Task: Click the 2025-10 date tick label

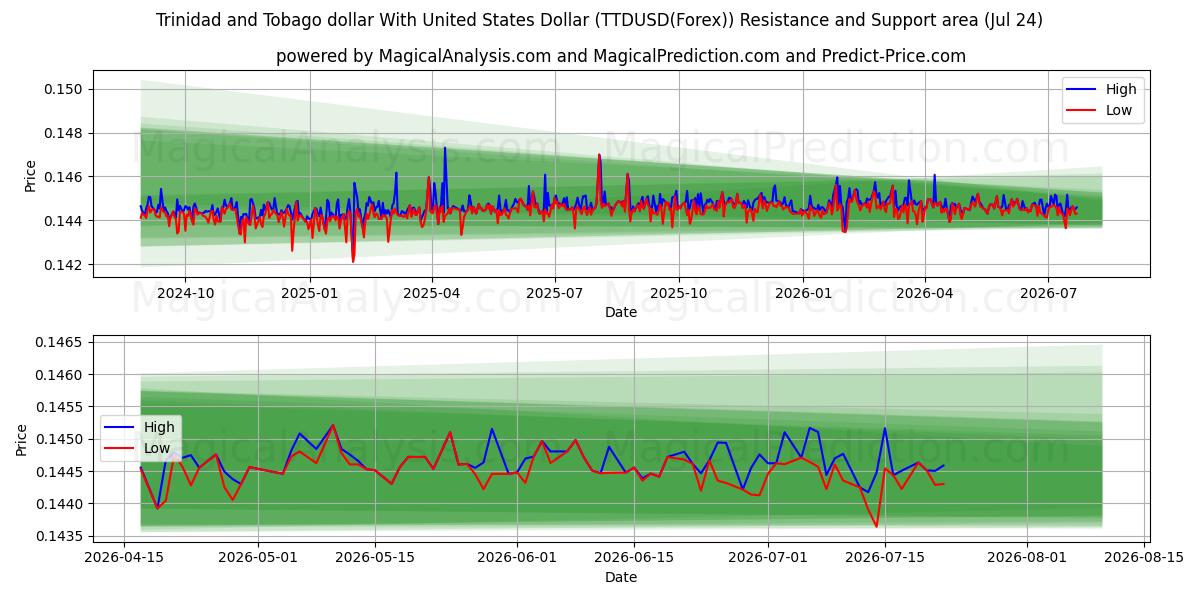Action: (x=678, y=295)
